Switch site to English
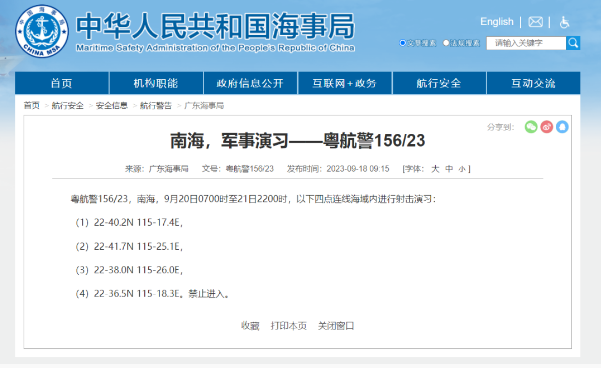The height and width of the screenshot is (368, 601). (x=497, y=22)
